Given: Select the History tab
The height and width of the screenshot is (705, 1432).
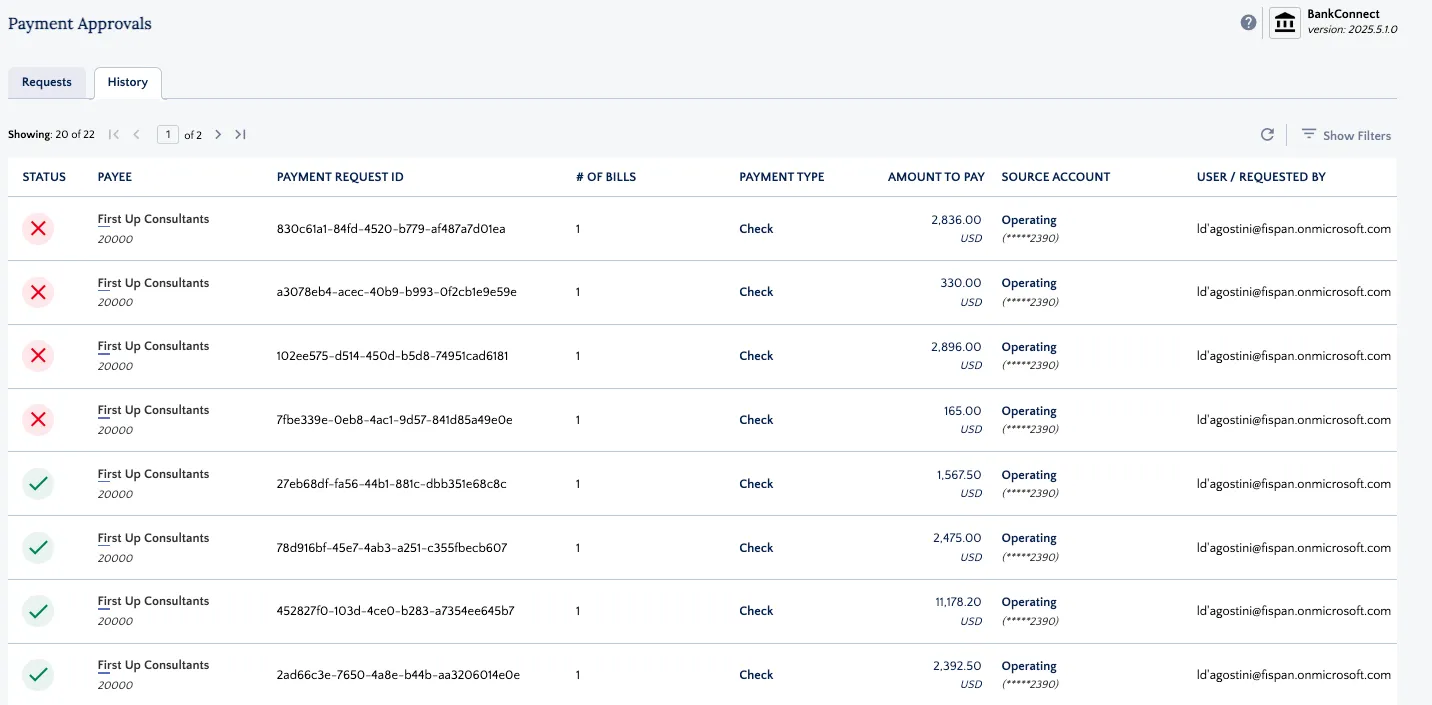Looking at the screenshot, I should (128, 82).
